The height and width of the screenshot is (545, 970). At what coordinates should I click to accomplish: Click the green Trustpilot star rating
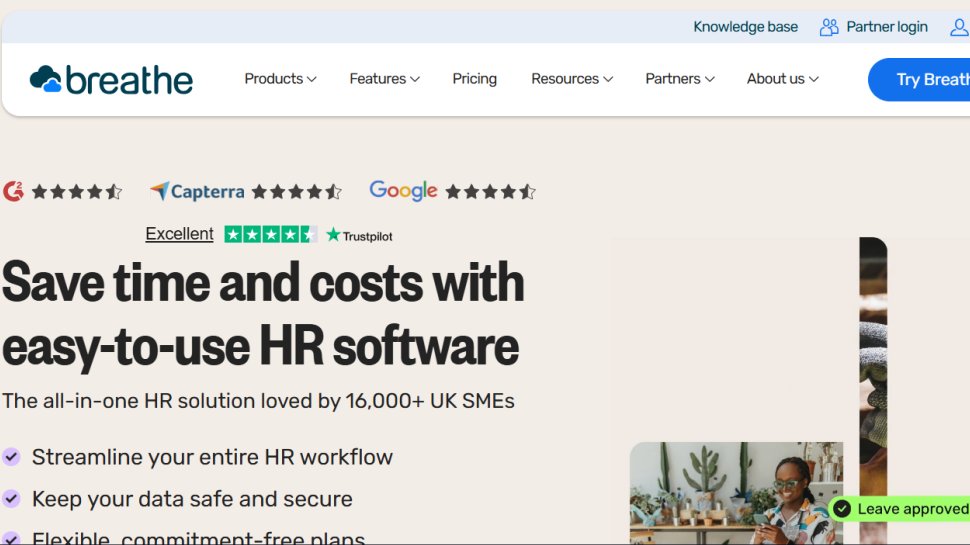tap(270, 235)
